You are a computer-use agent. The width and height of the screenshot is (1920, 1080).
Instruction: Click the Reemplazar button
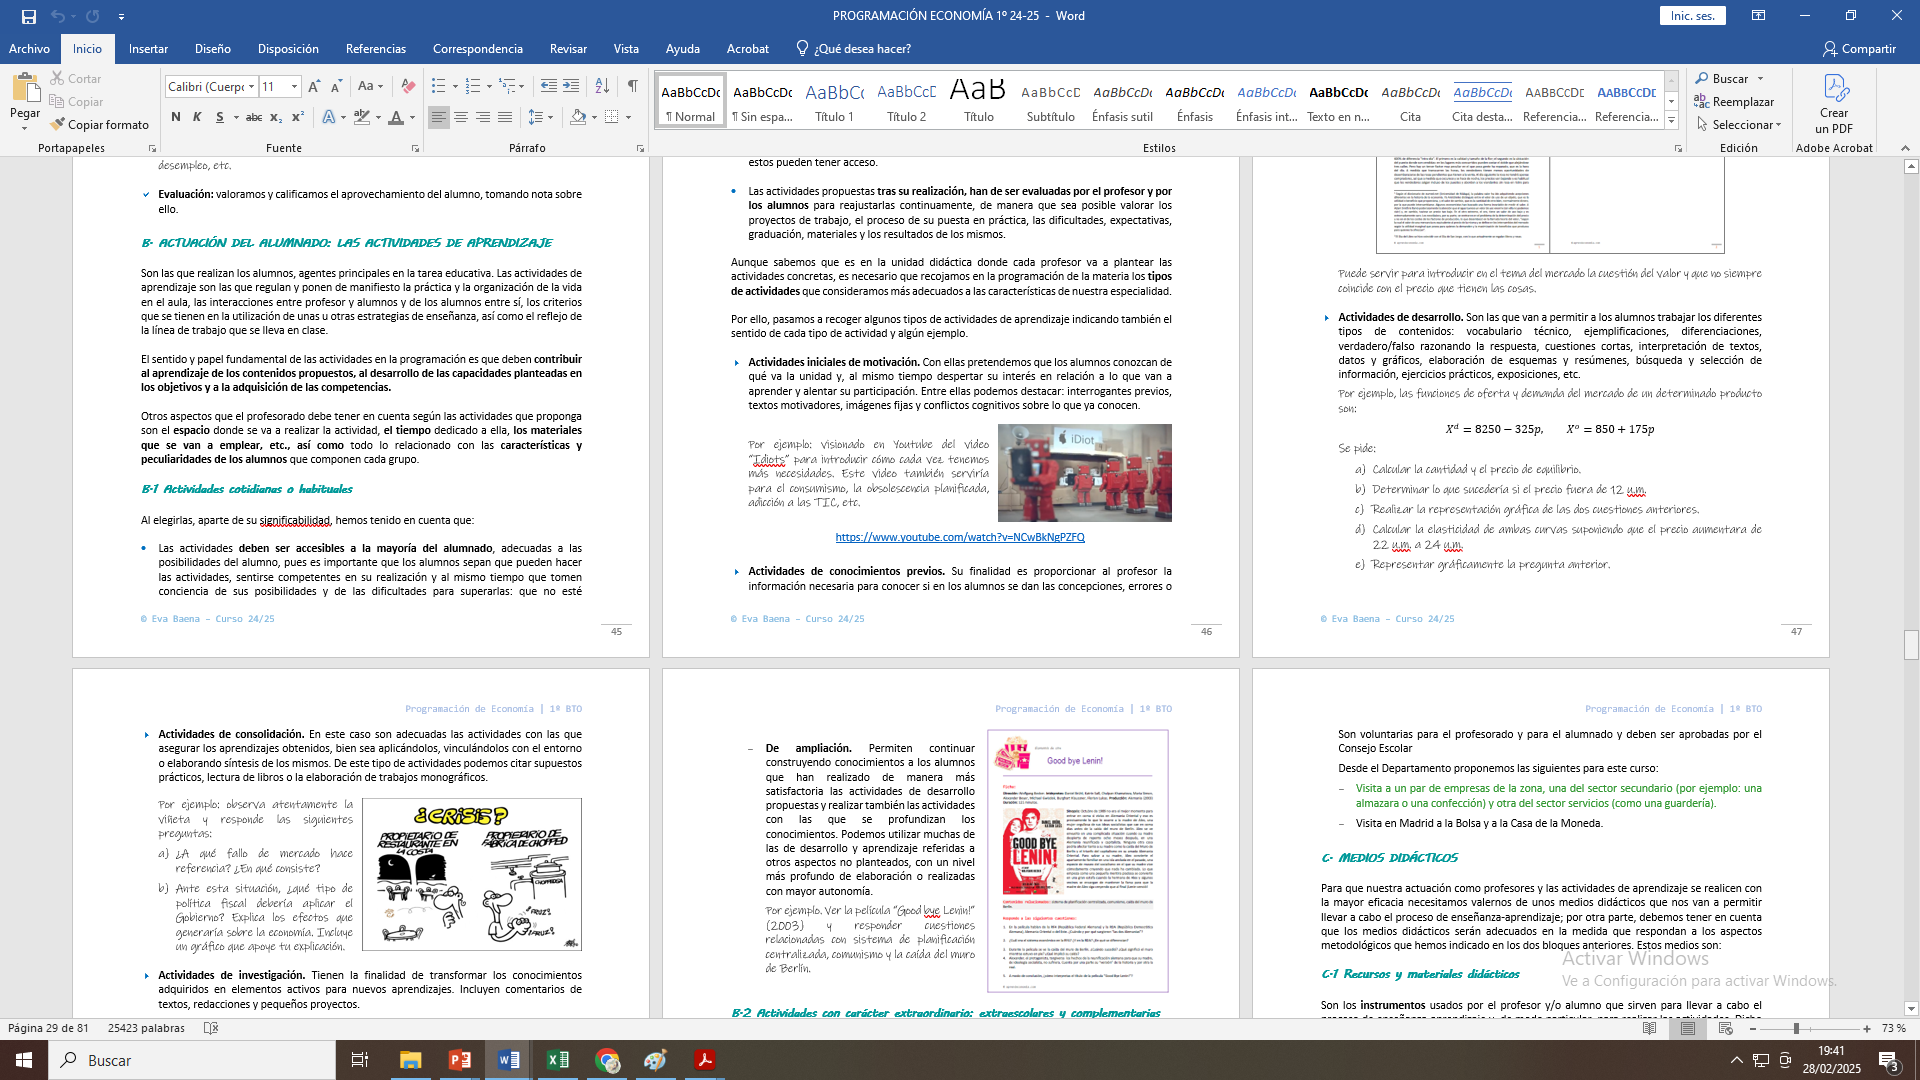point(1734,102)
